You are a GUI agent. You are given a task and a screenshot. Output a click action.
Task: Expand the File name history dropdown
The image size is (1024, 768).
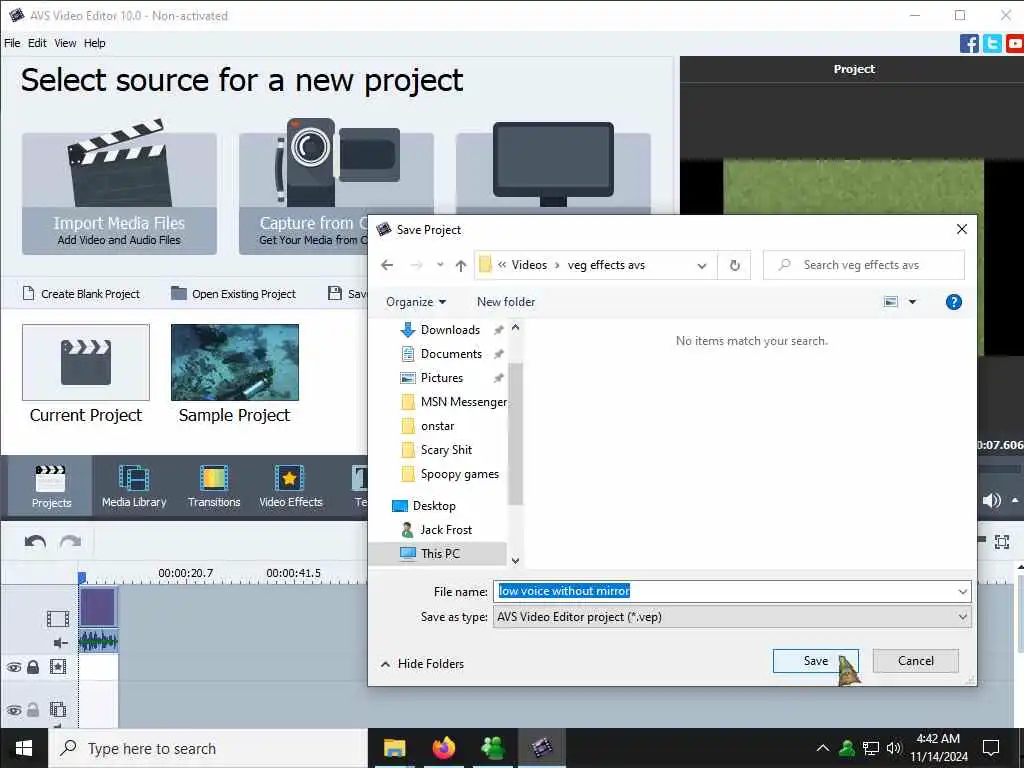pyautogui.click(x=963, y=592)
